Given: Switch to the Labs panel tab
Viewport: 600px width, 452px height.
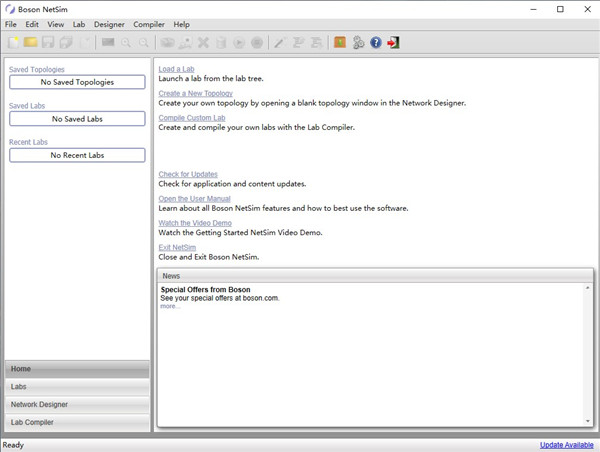Looking at the screenshot, I should 77,387.
